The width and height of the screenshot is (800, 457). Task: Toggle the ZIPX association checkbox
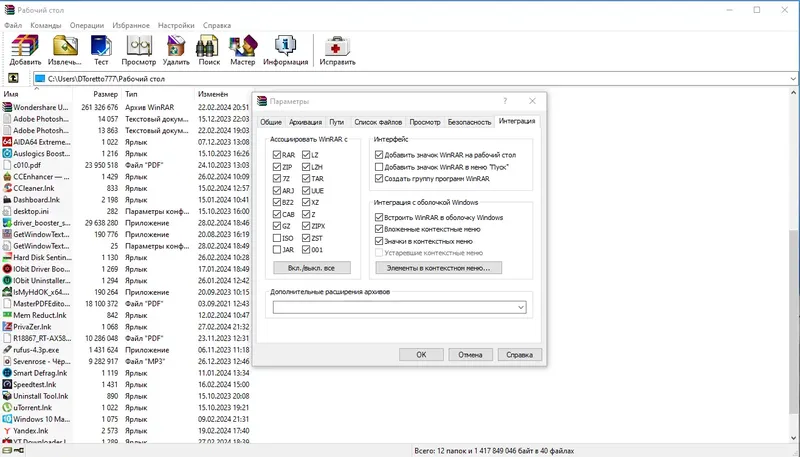tap(306, 226)
